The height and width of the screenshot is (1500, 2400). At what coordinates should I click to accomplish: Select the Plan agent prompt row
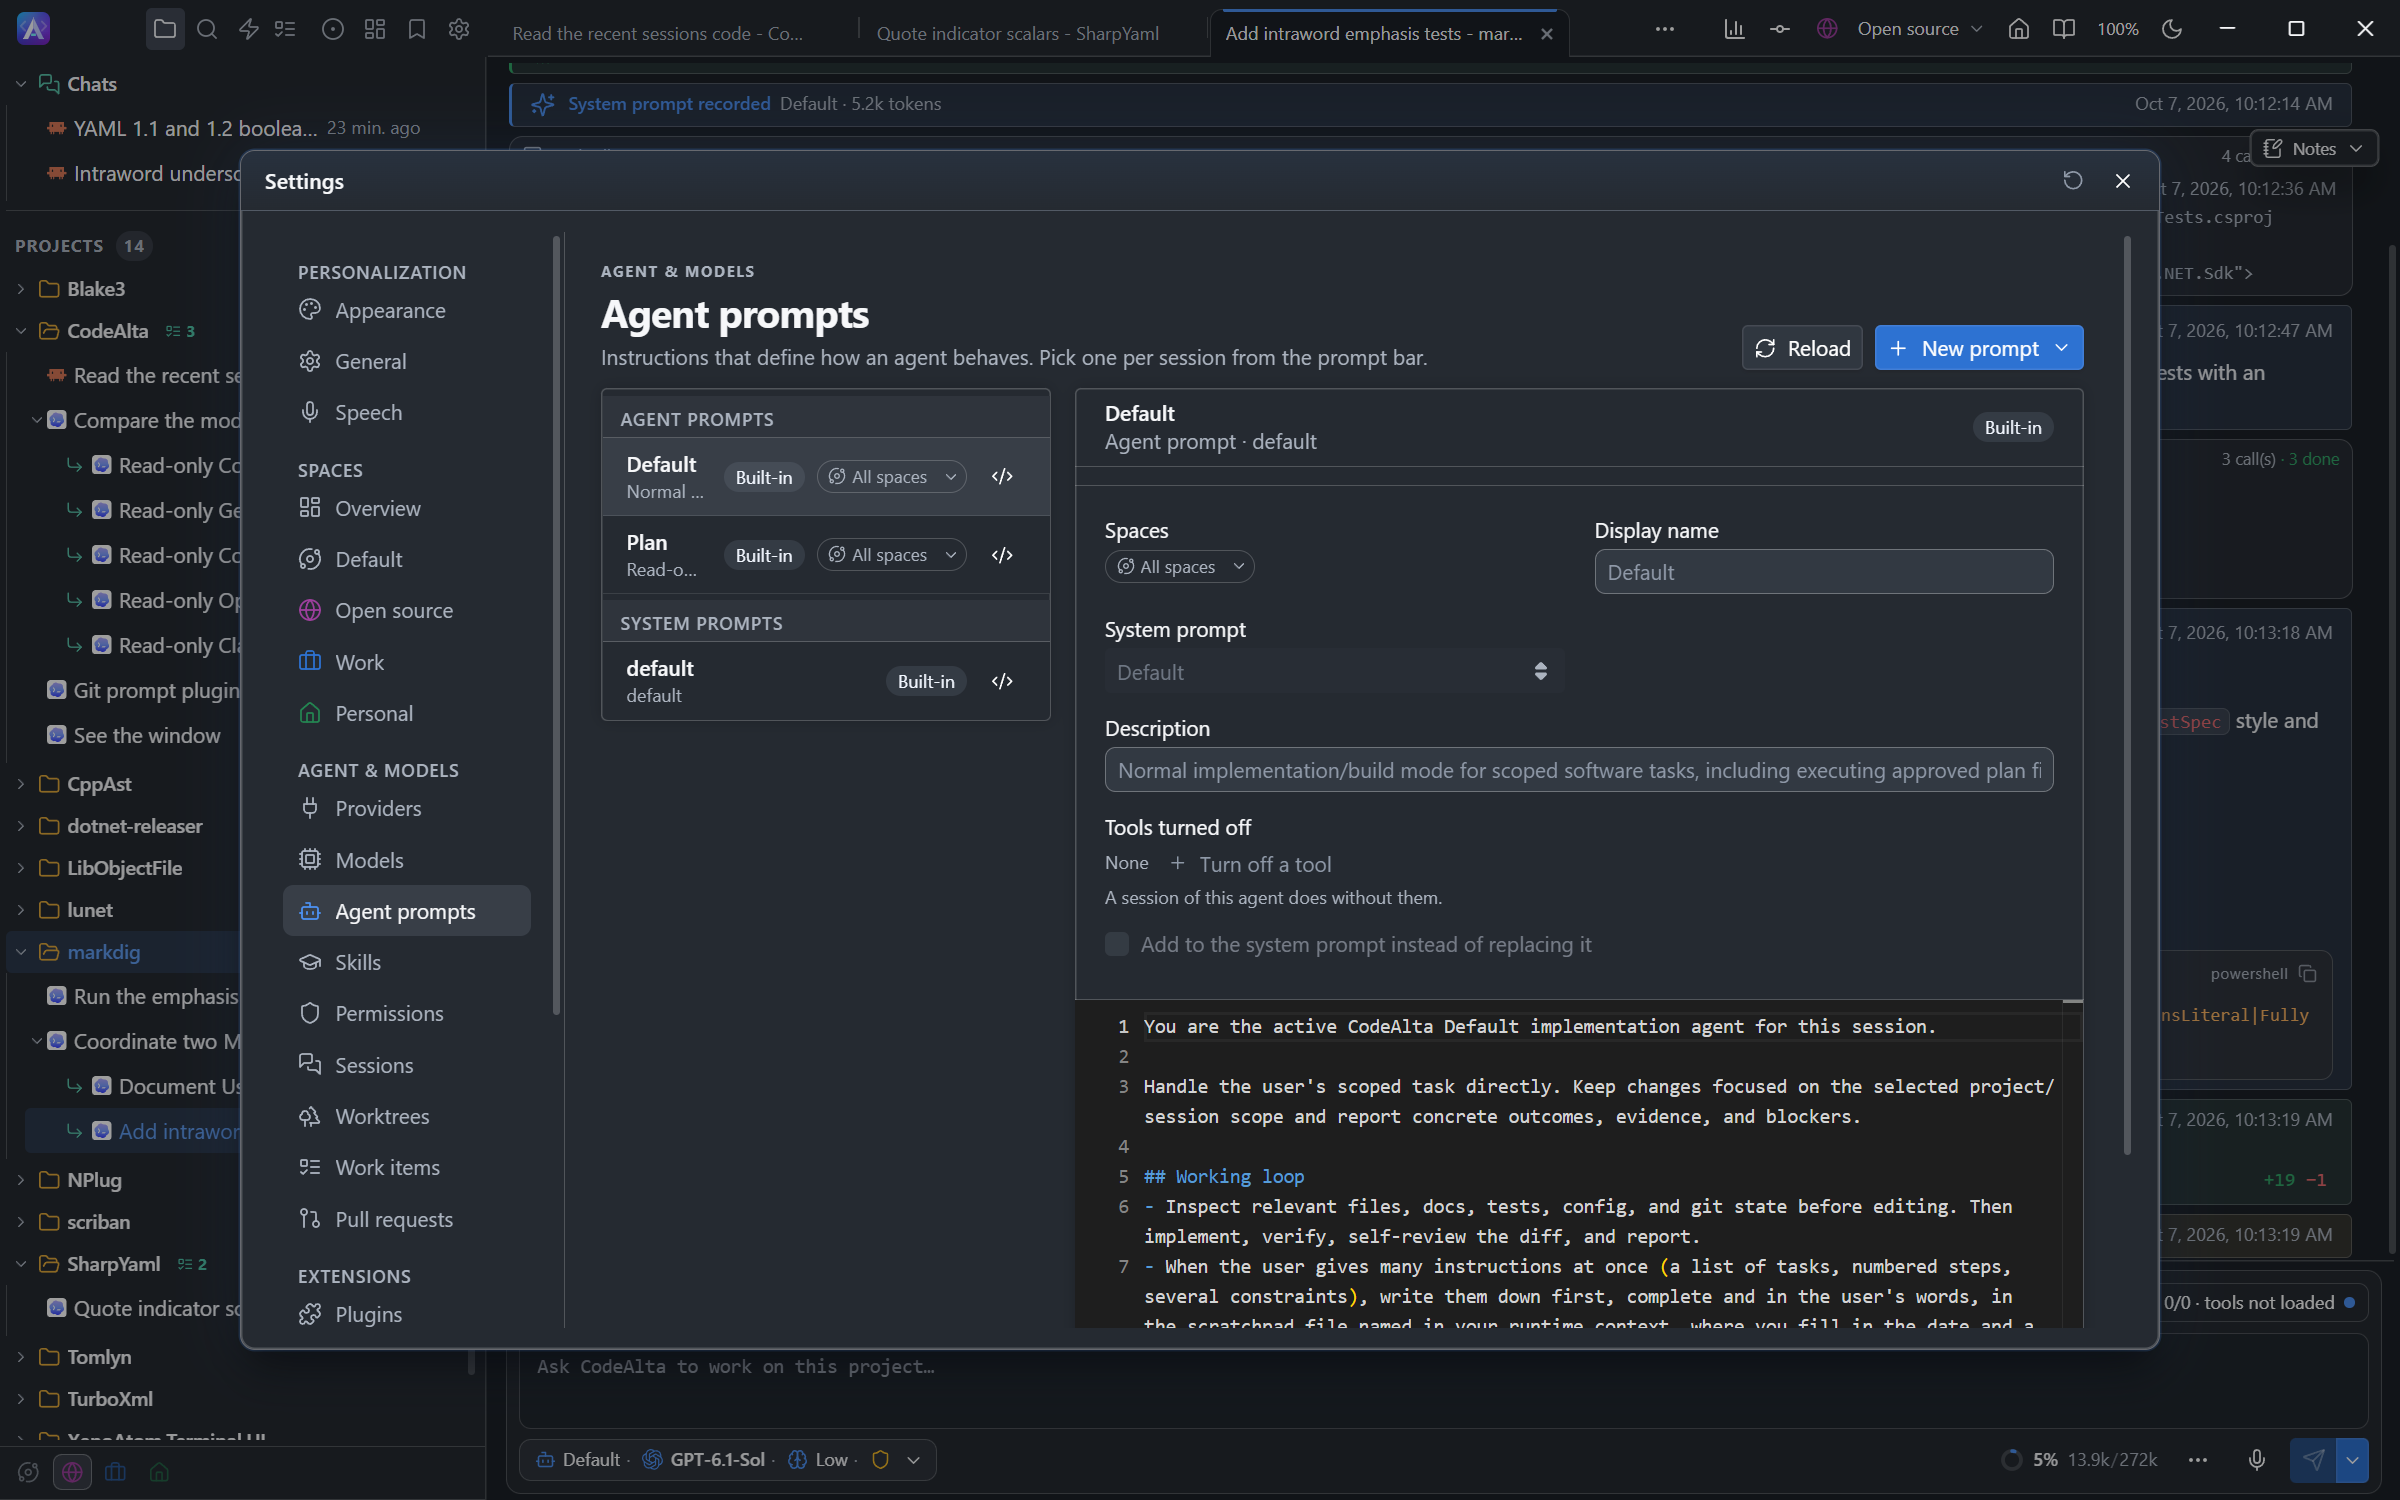[x=825, y=555]
